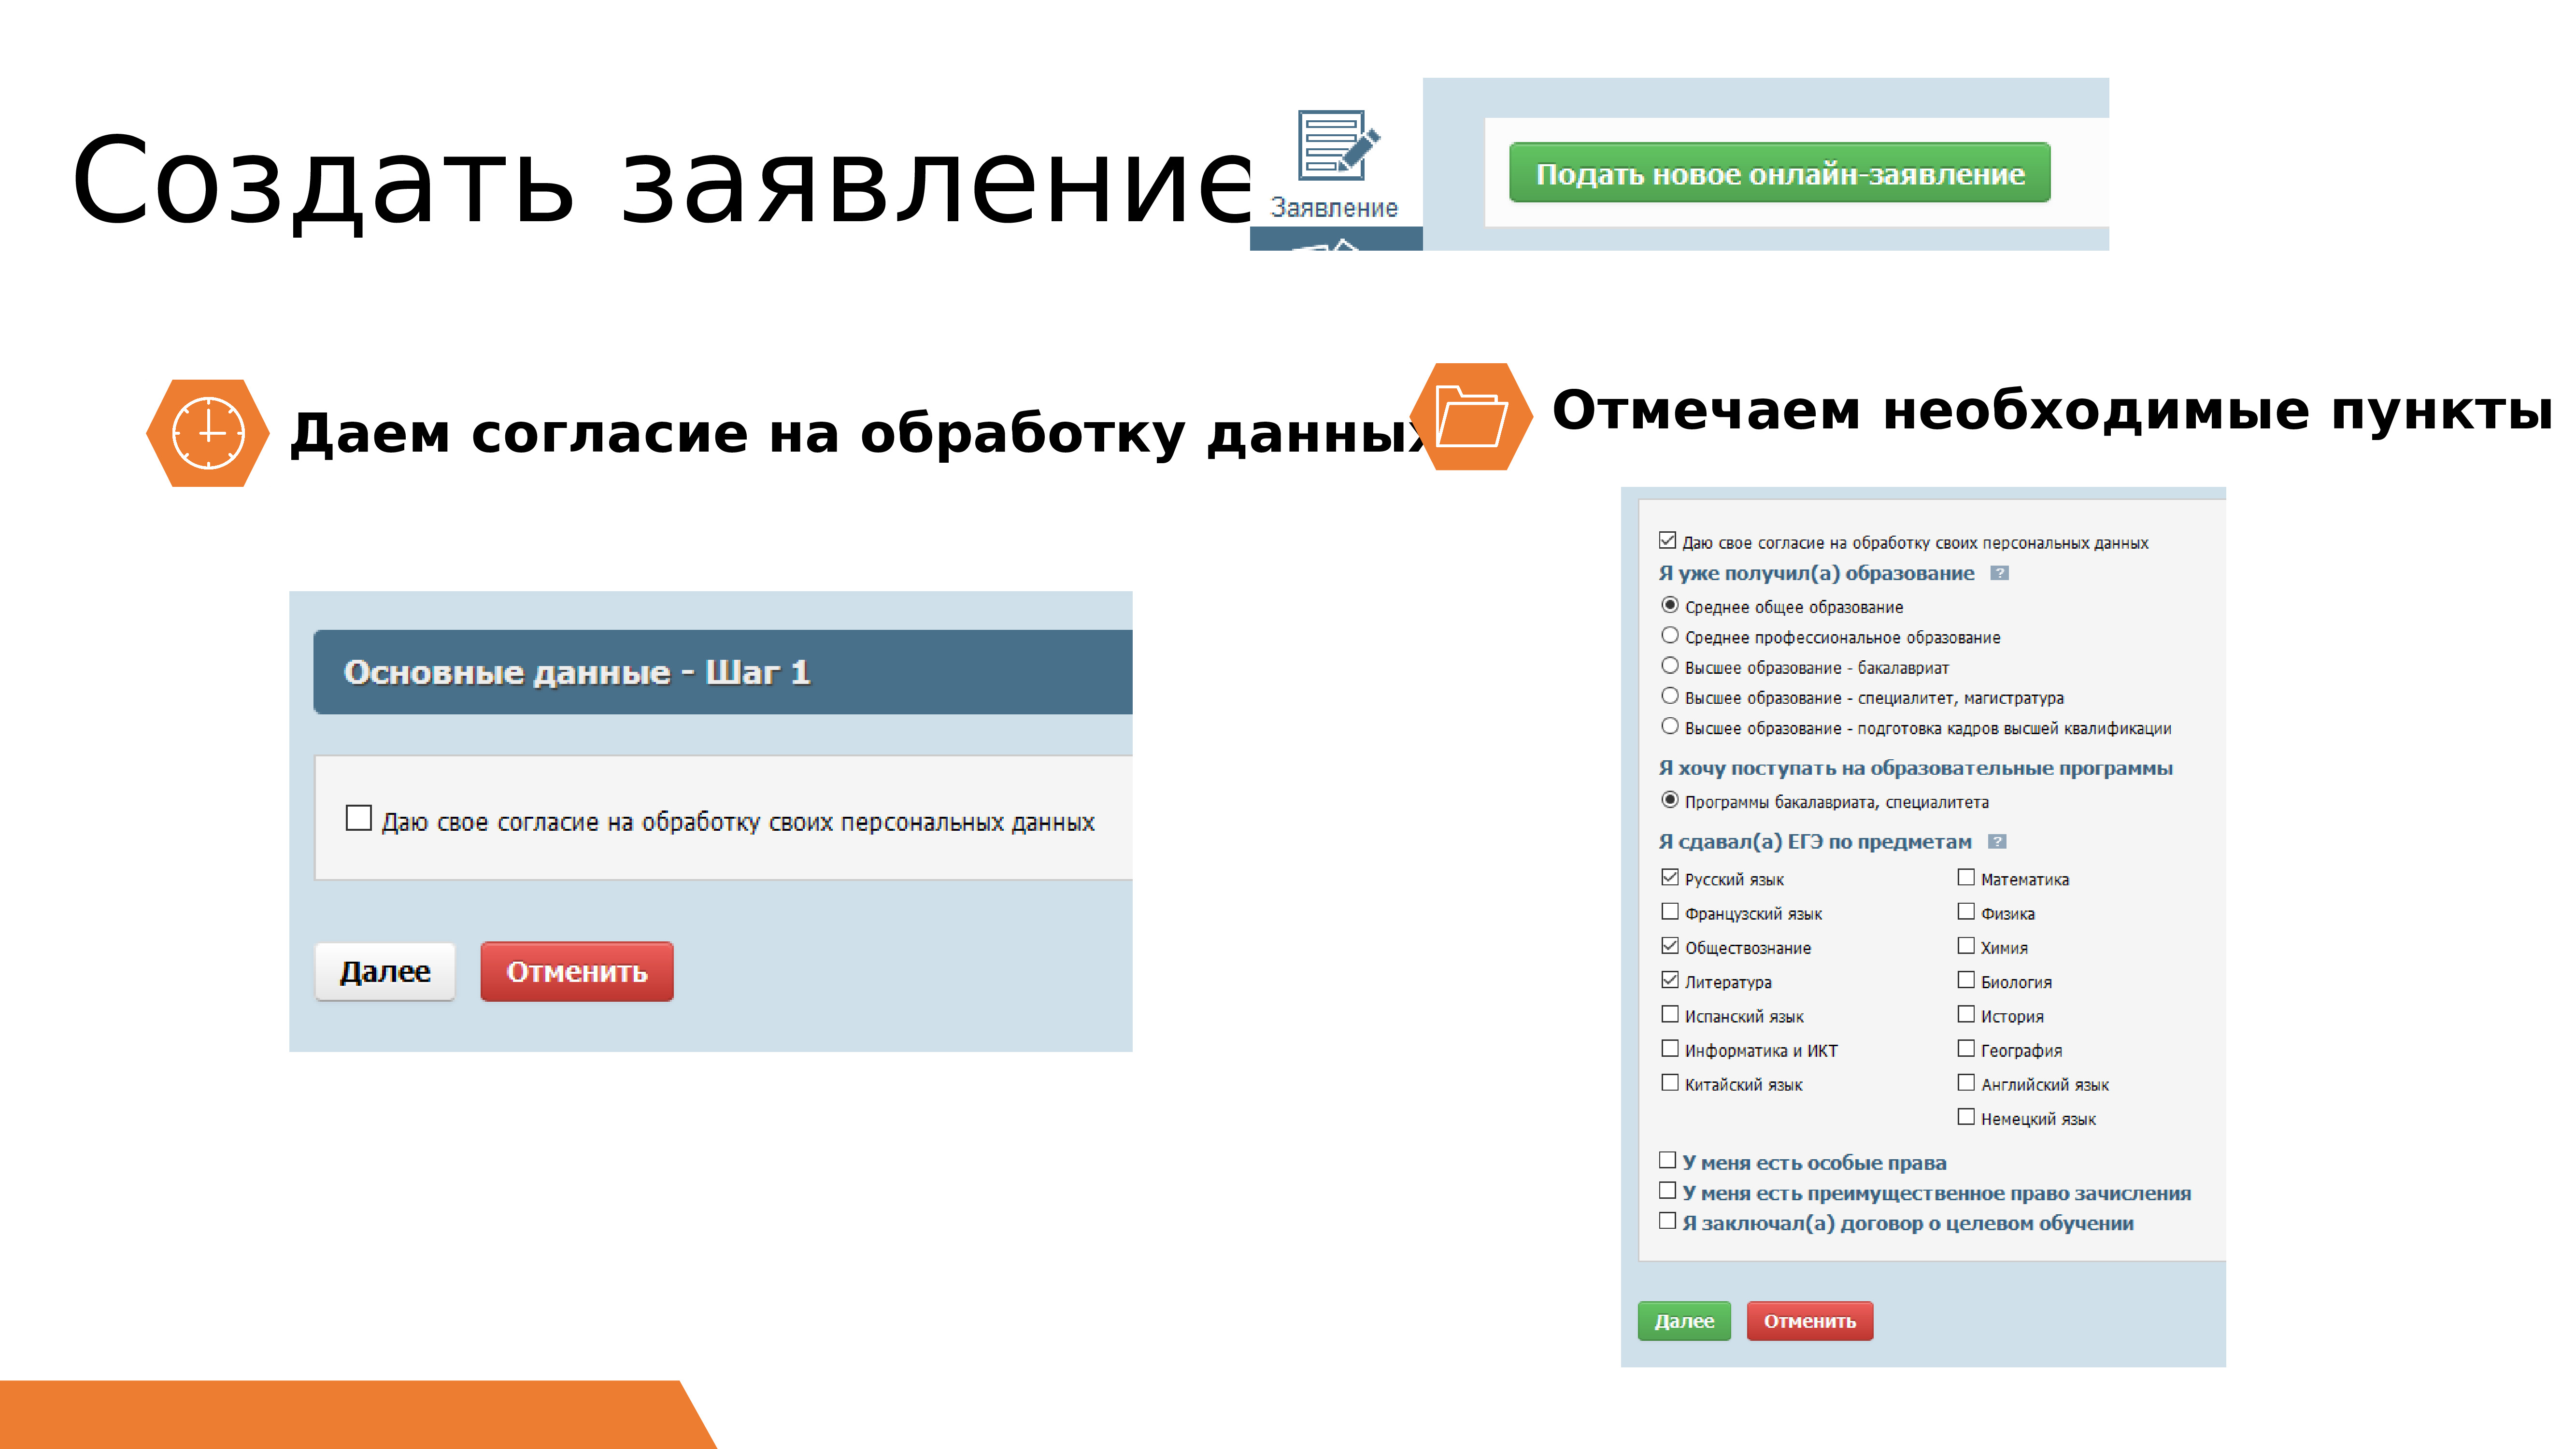Check 'У меня есть преимущественное право зачисления' checkbox
2576x1449 pixels.
1667,1190
